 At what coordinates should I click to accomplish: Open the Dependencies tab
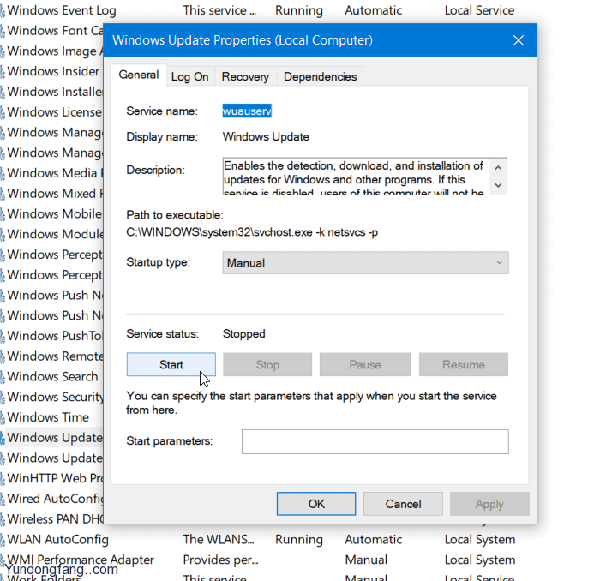pyautogui.click(x=320, y=77)
